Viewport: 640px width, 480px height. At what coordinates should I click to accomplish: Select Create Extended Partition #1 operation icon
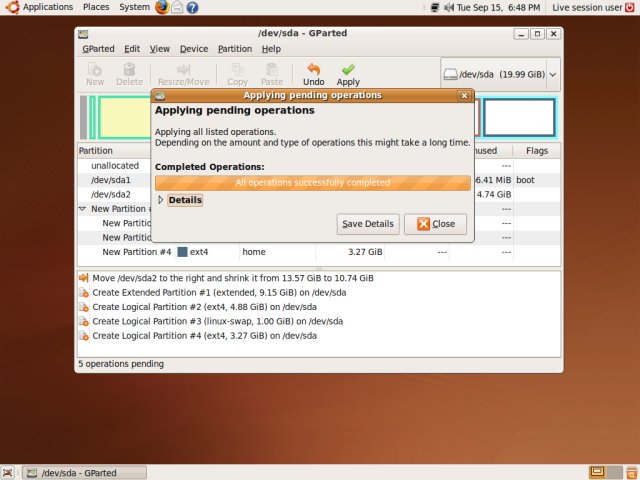[x=83, y=293]
